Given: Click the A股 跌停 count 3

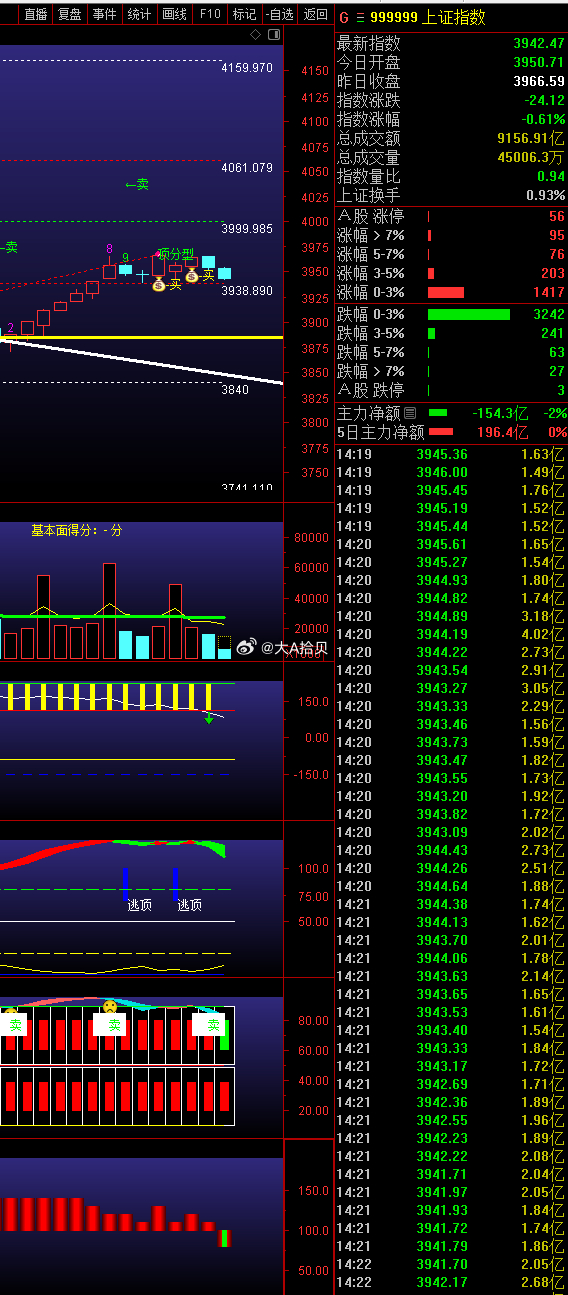Looking at the screenshot, I should click(561, 390).
